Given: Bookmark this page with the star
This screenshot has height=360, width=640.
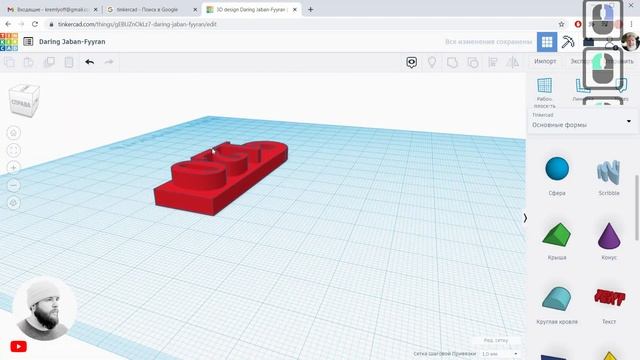Looking at the screenshot, I should pyautogui.click(x=562, y=24).
